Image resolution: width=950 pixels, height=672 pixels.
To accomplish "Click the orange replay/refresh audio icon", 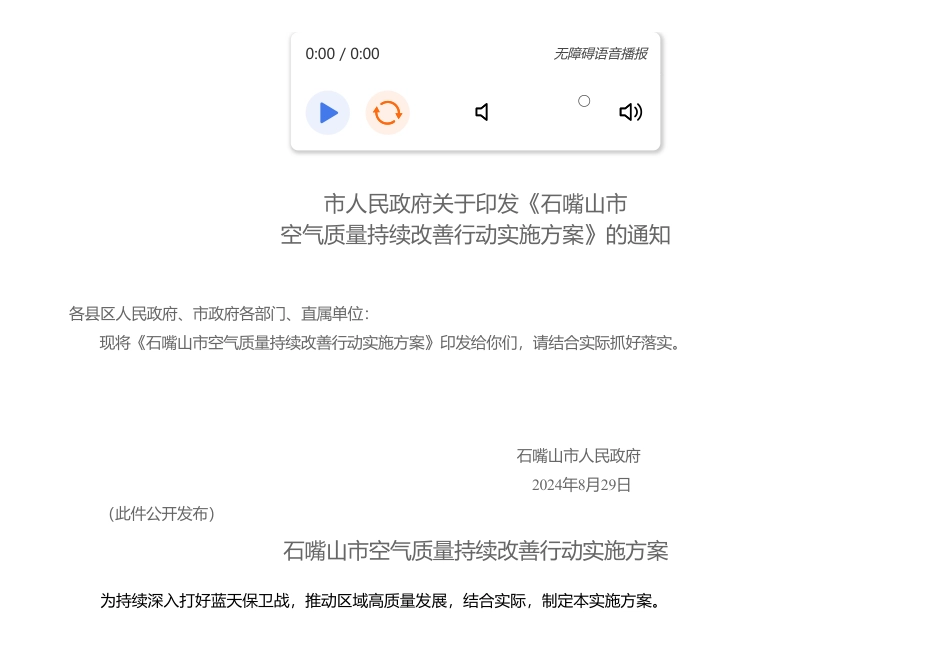I will pos(388,113).
